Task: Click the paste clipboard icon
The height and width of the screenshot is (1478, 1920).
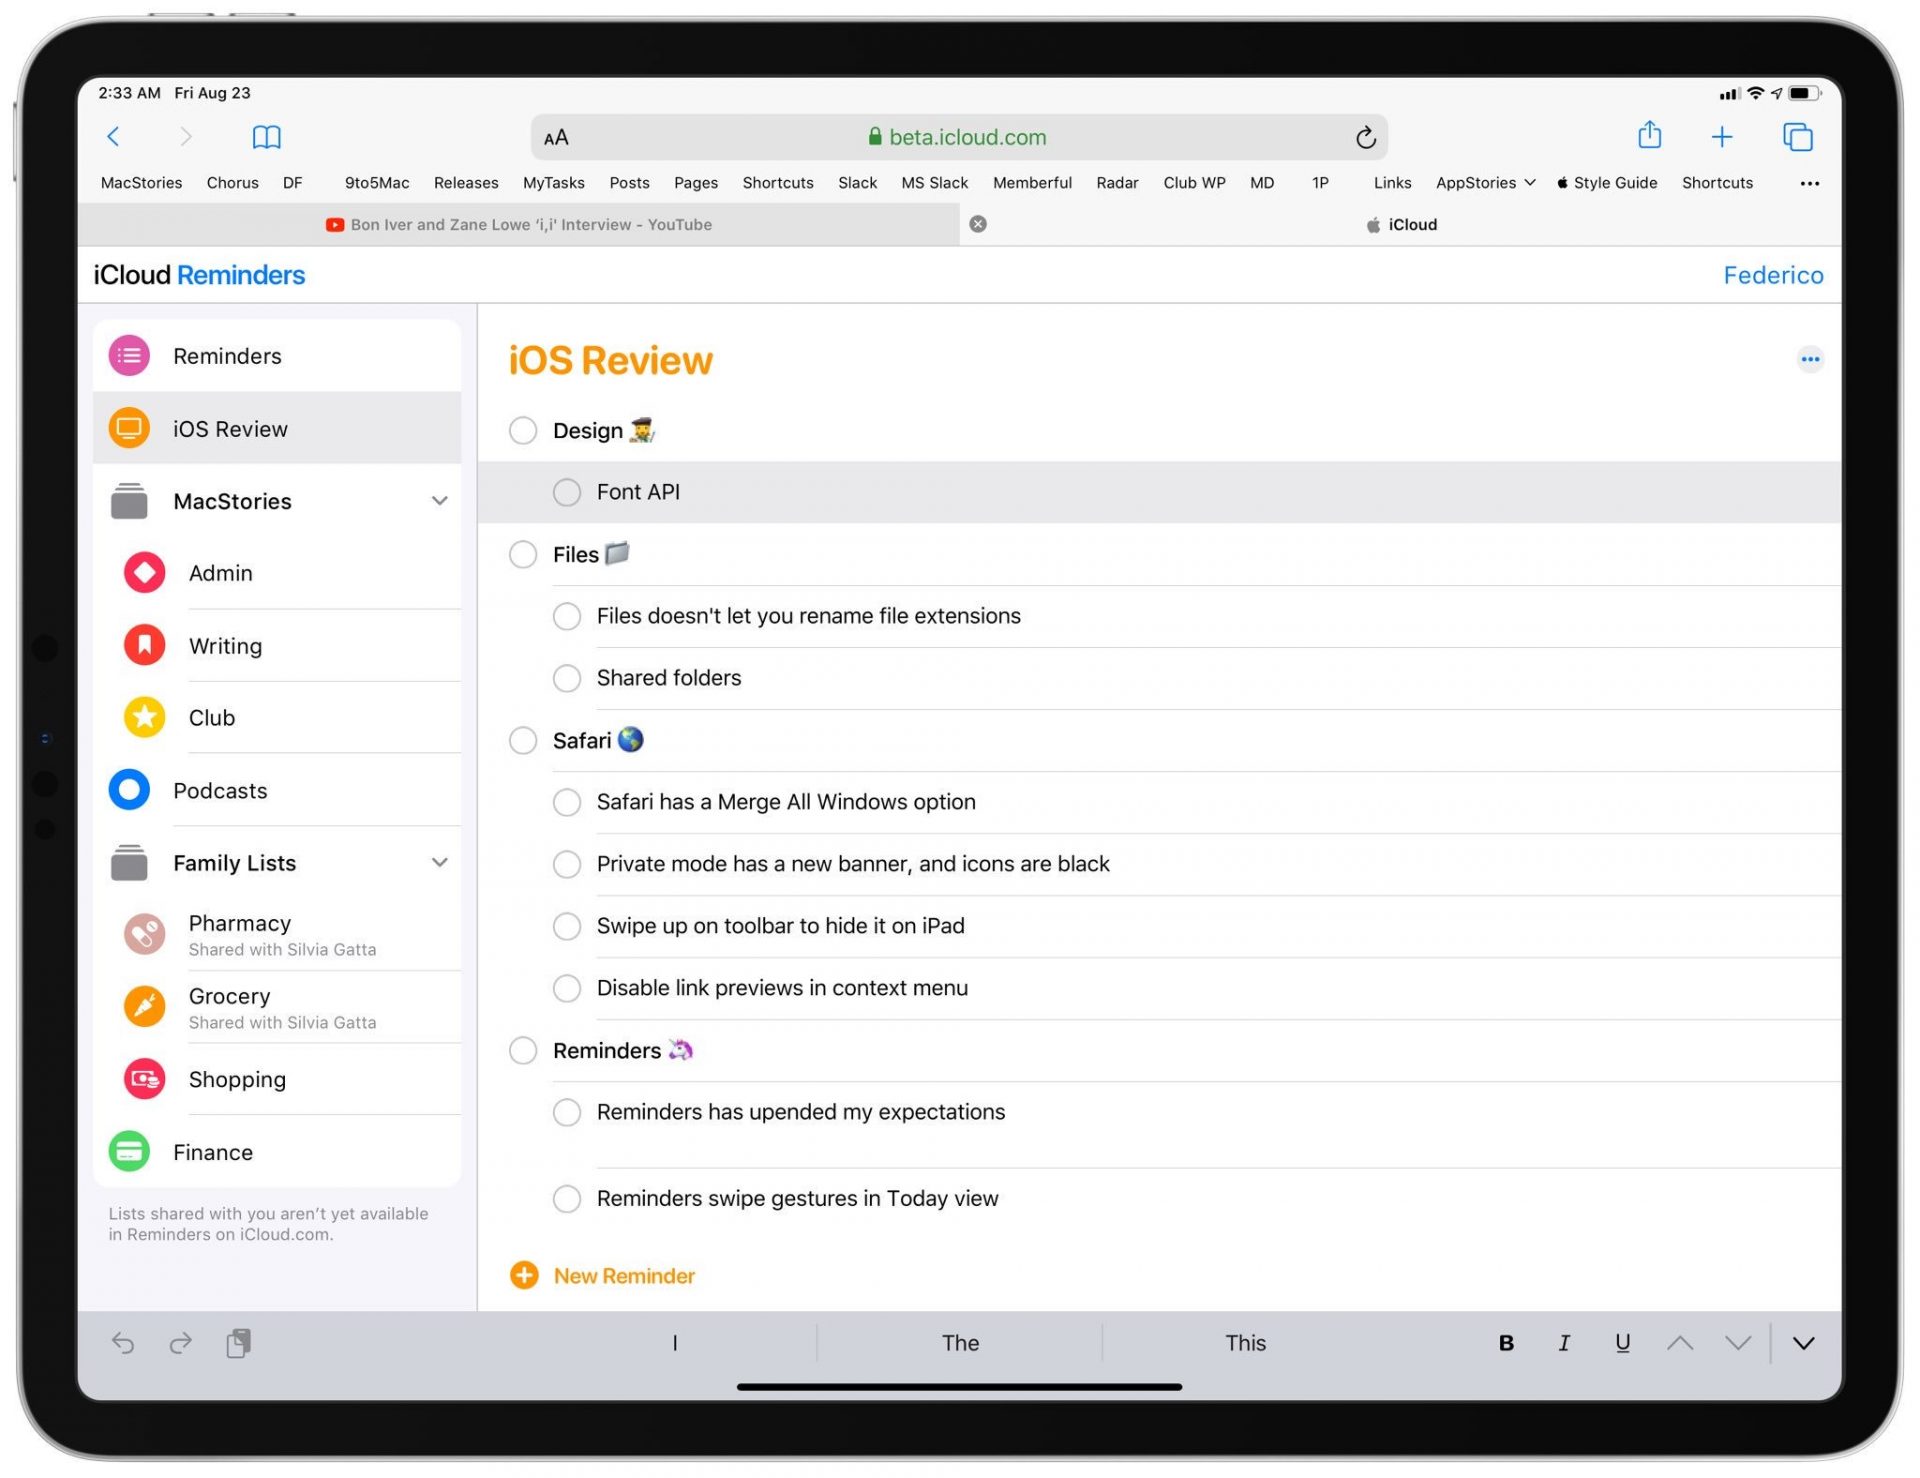Action: [238, 1343]
